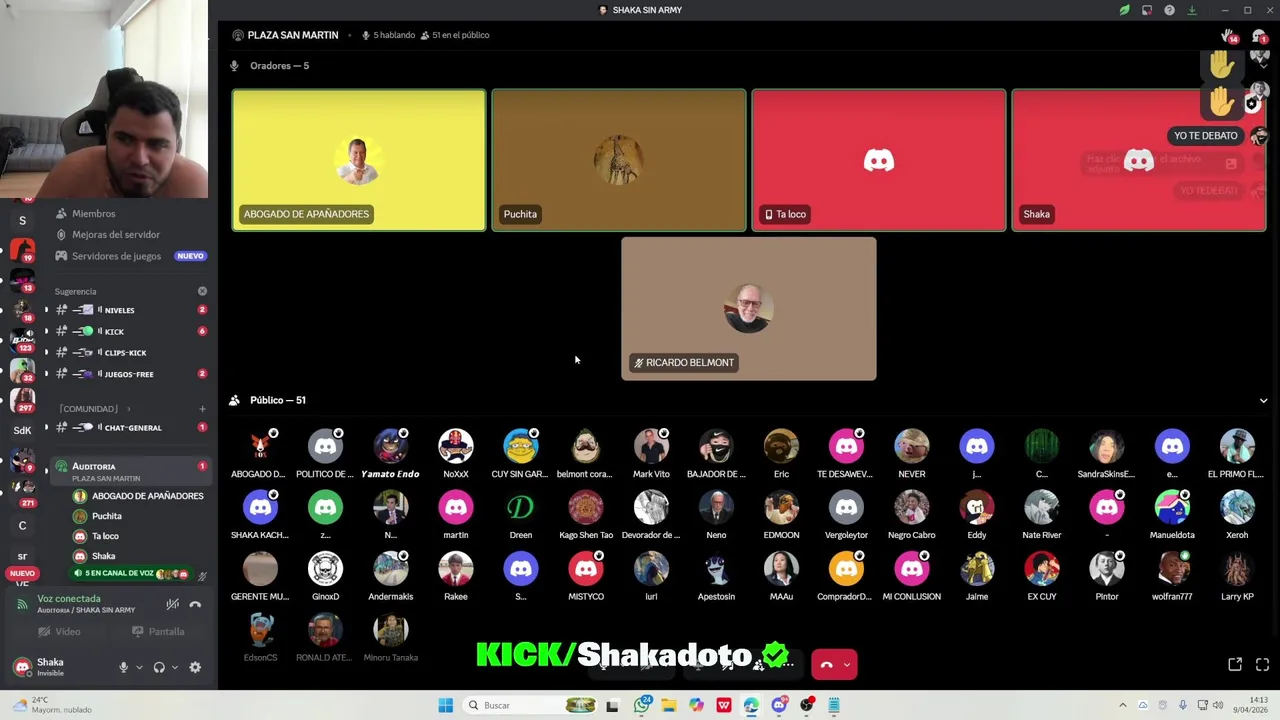
Task: Click wolfran777 audience avatar
Action: pyautogui.click(x=1172, y=569)
